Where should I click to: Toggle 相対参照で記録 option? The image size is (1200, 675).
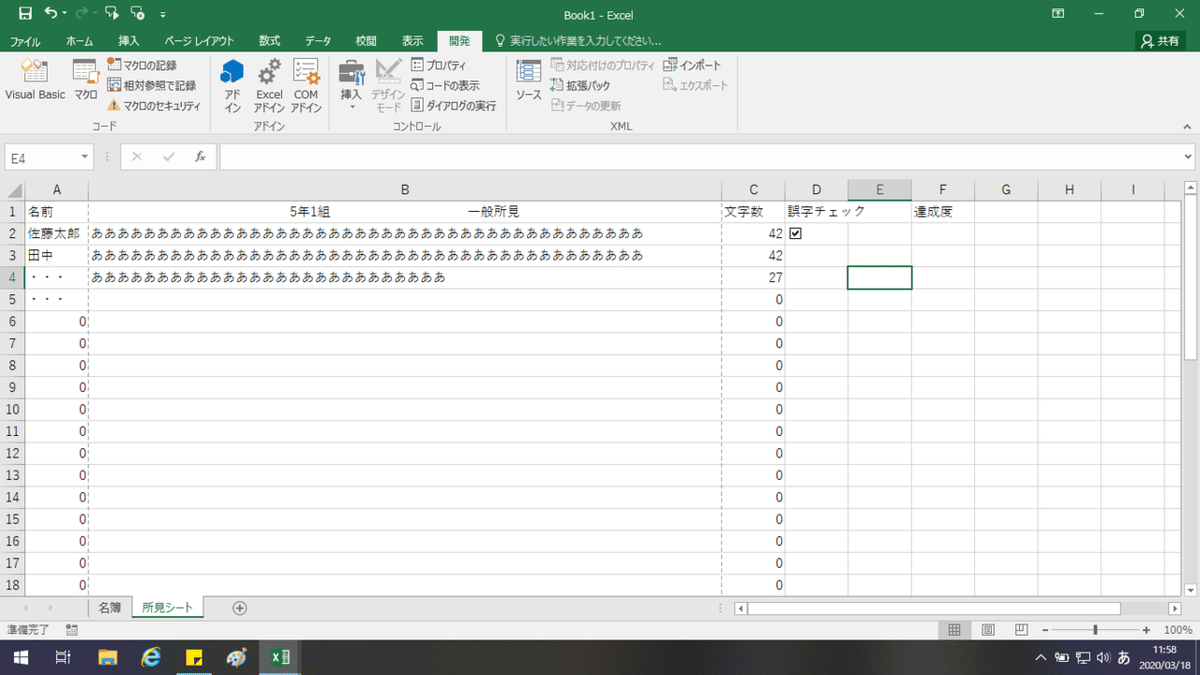(x=151, y=85)
